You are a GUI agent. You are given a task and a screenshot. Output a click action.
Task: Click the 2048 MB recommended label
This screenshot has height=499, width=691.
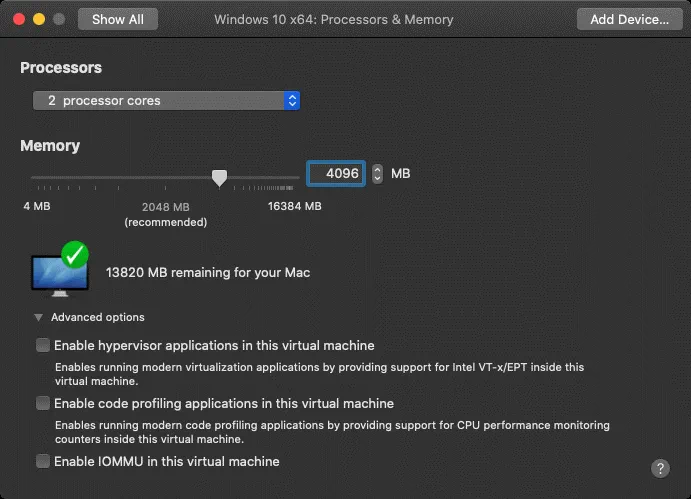point(165,208)
